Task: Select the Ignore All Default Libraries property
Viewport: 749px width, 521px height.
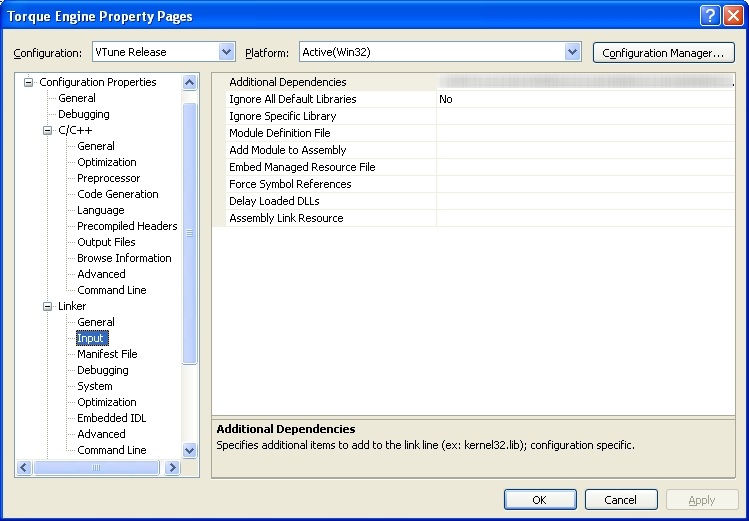Action: tap(292, 99)
